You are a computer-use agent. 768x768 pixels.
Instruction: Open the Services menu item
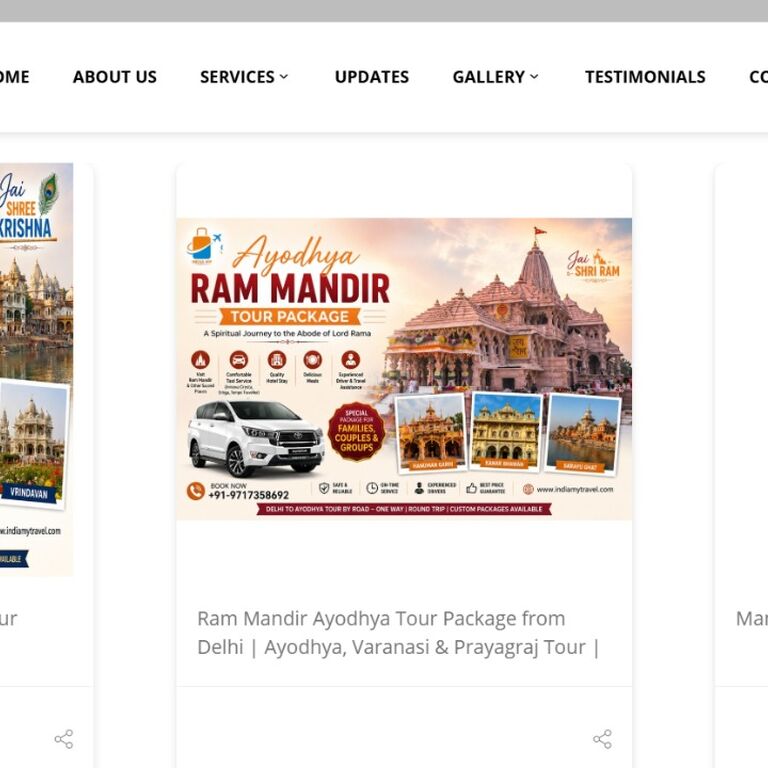(x=237, y=77)
